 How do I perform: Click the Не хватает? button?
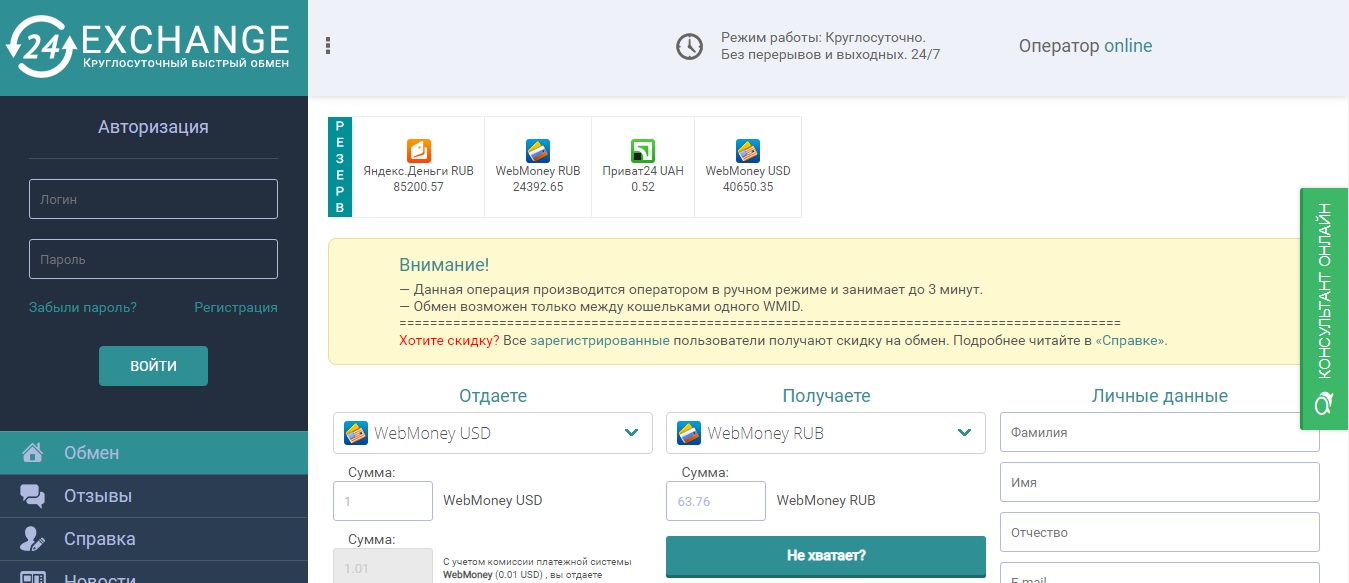[x=825, y=555]
